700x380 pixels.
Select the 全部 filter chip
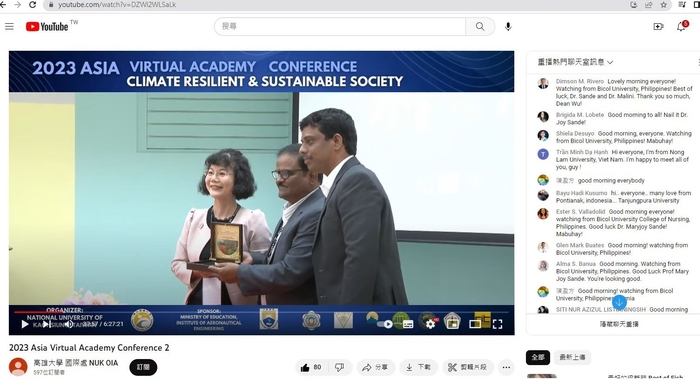(x=538, y=357)
